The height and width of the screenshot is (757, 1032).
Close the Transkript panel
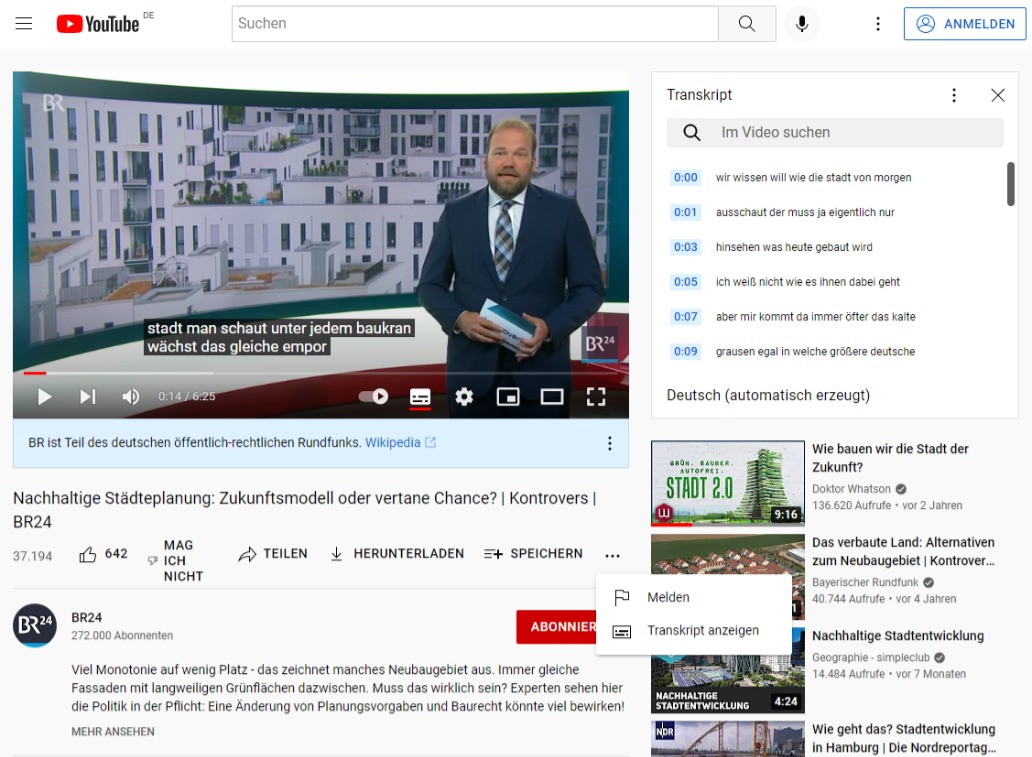998,95
